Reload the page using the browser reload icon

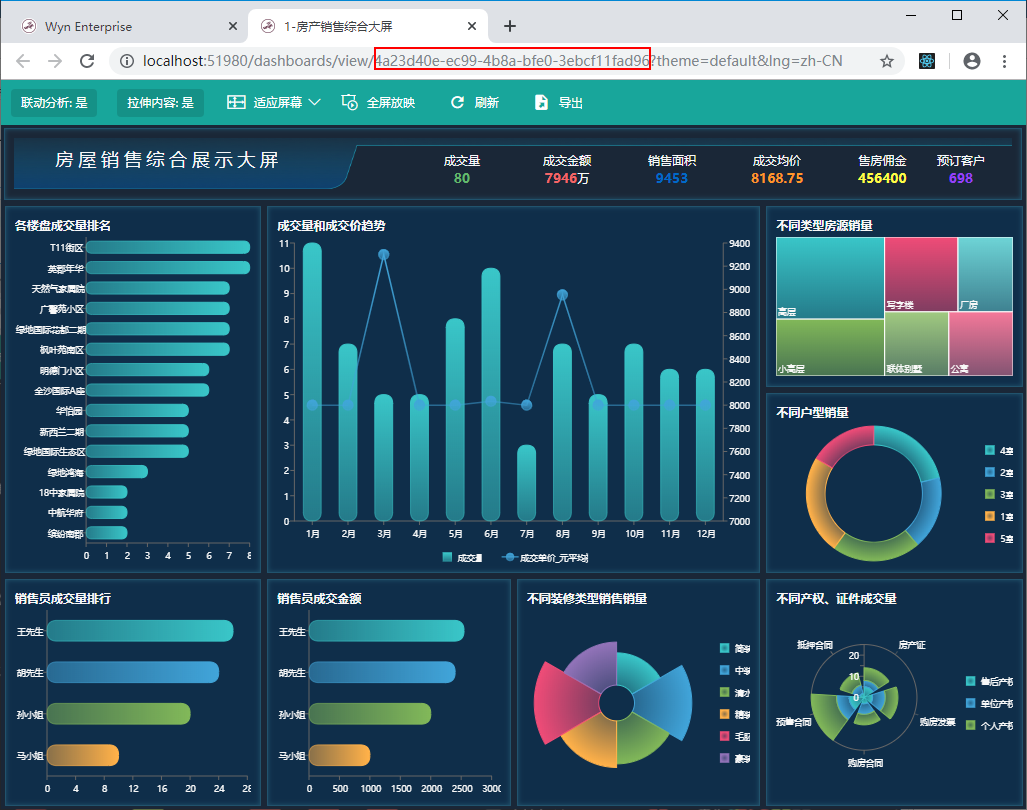(x=87, y=61)
